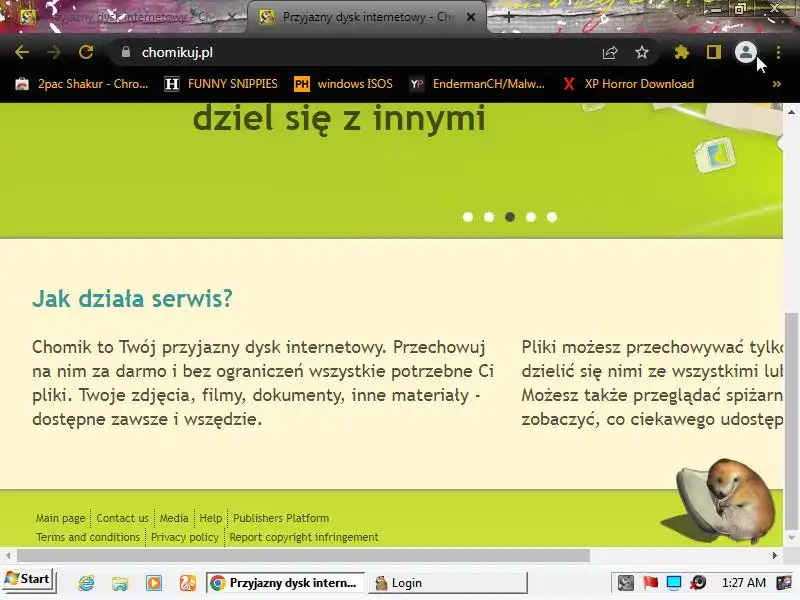Open the Chrome three-dot menu
Viewport: 800px width, 600px height.
point(779,52)
